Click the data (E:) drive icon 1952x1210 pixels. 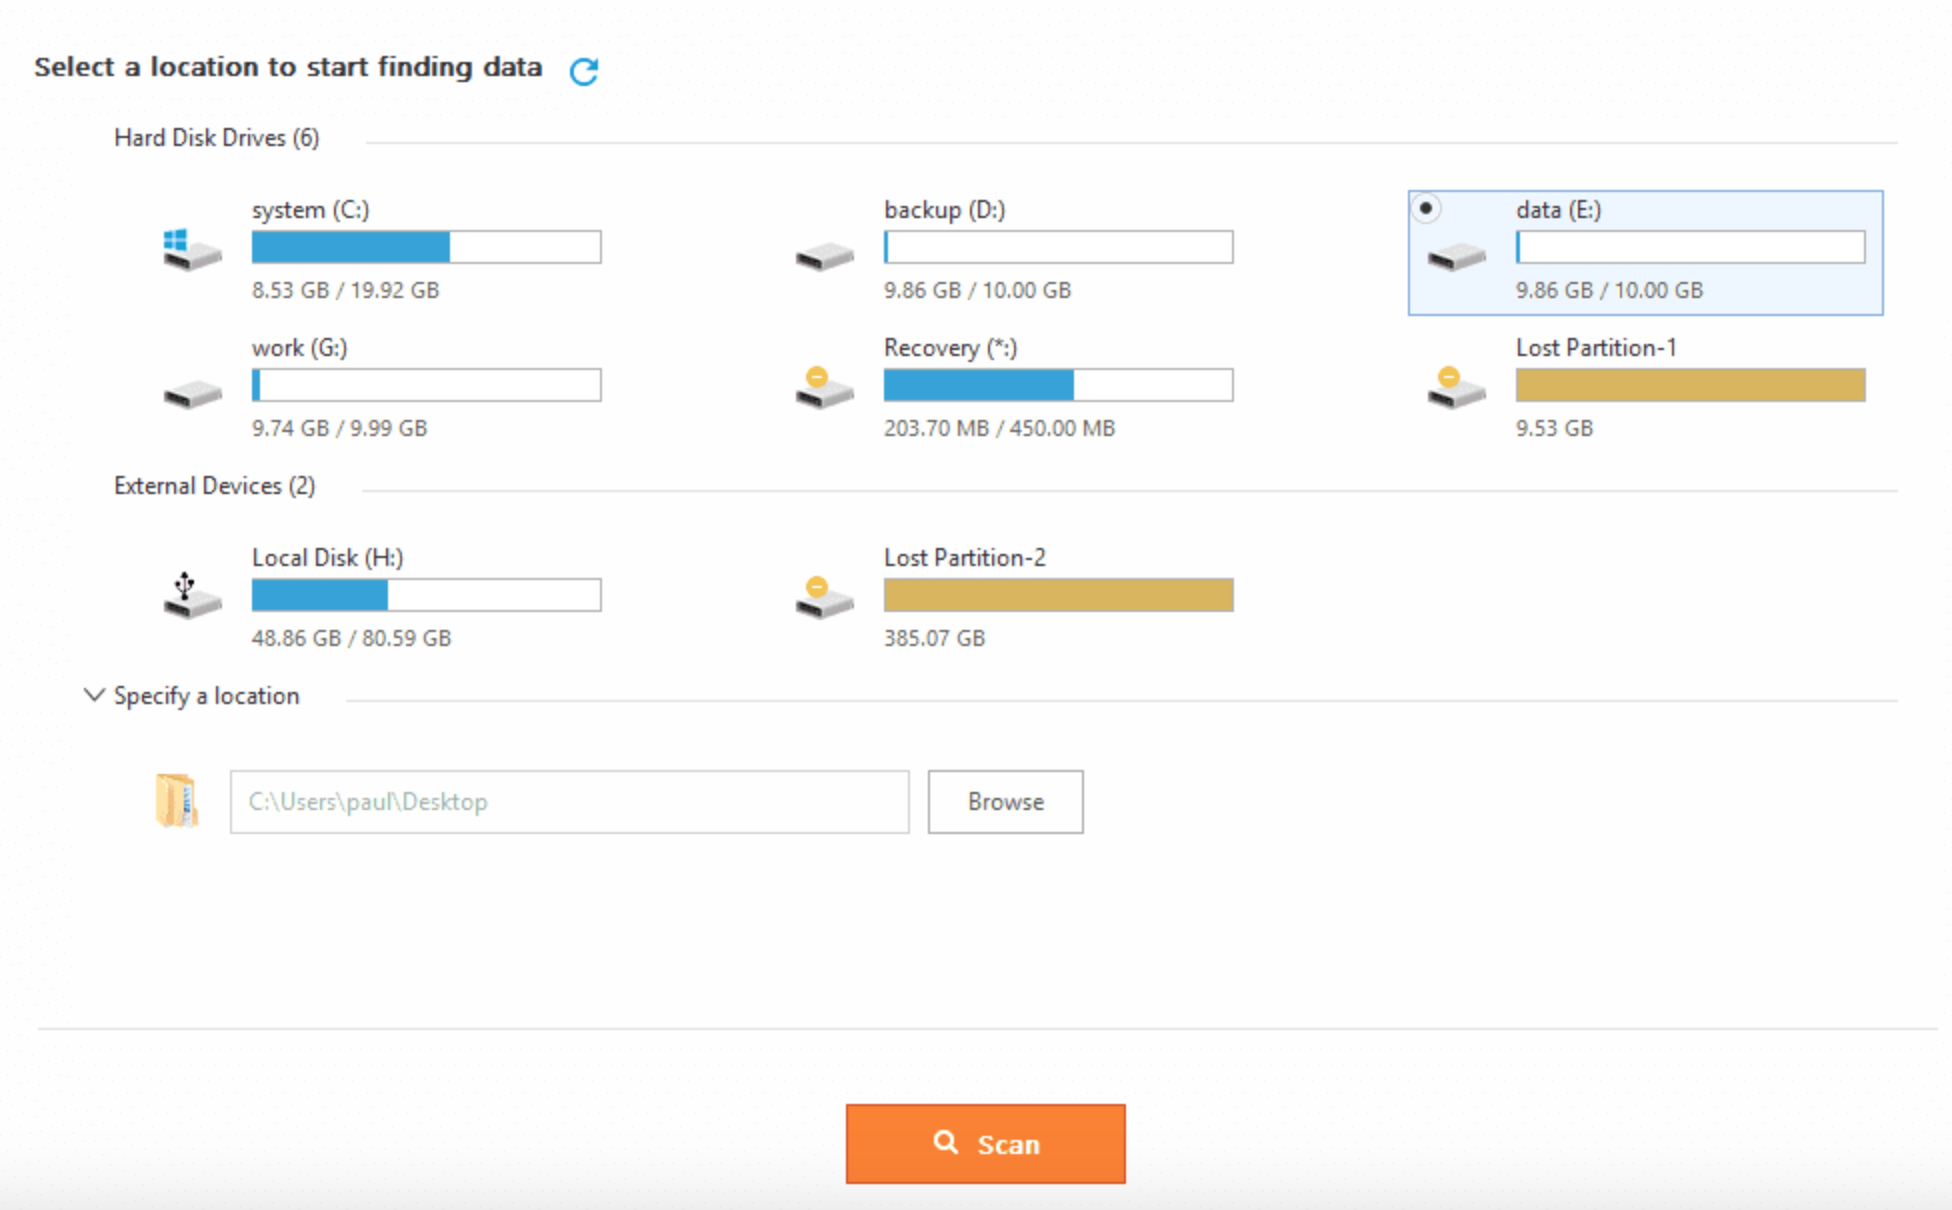pos(1457,256)
